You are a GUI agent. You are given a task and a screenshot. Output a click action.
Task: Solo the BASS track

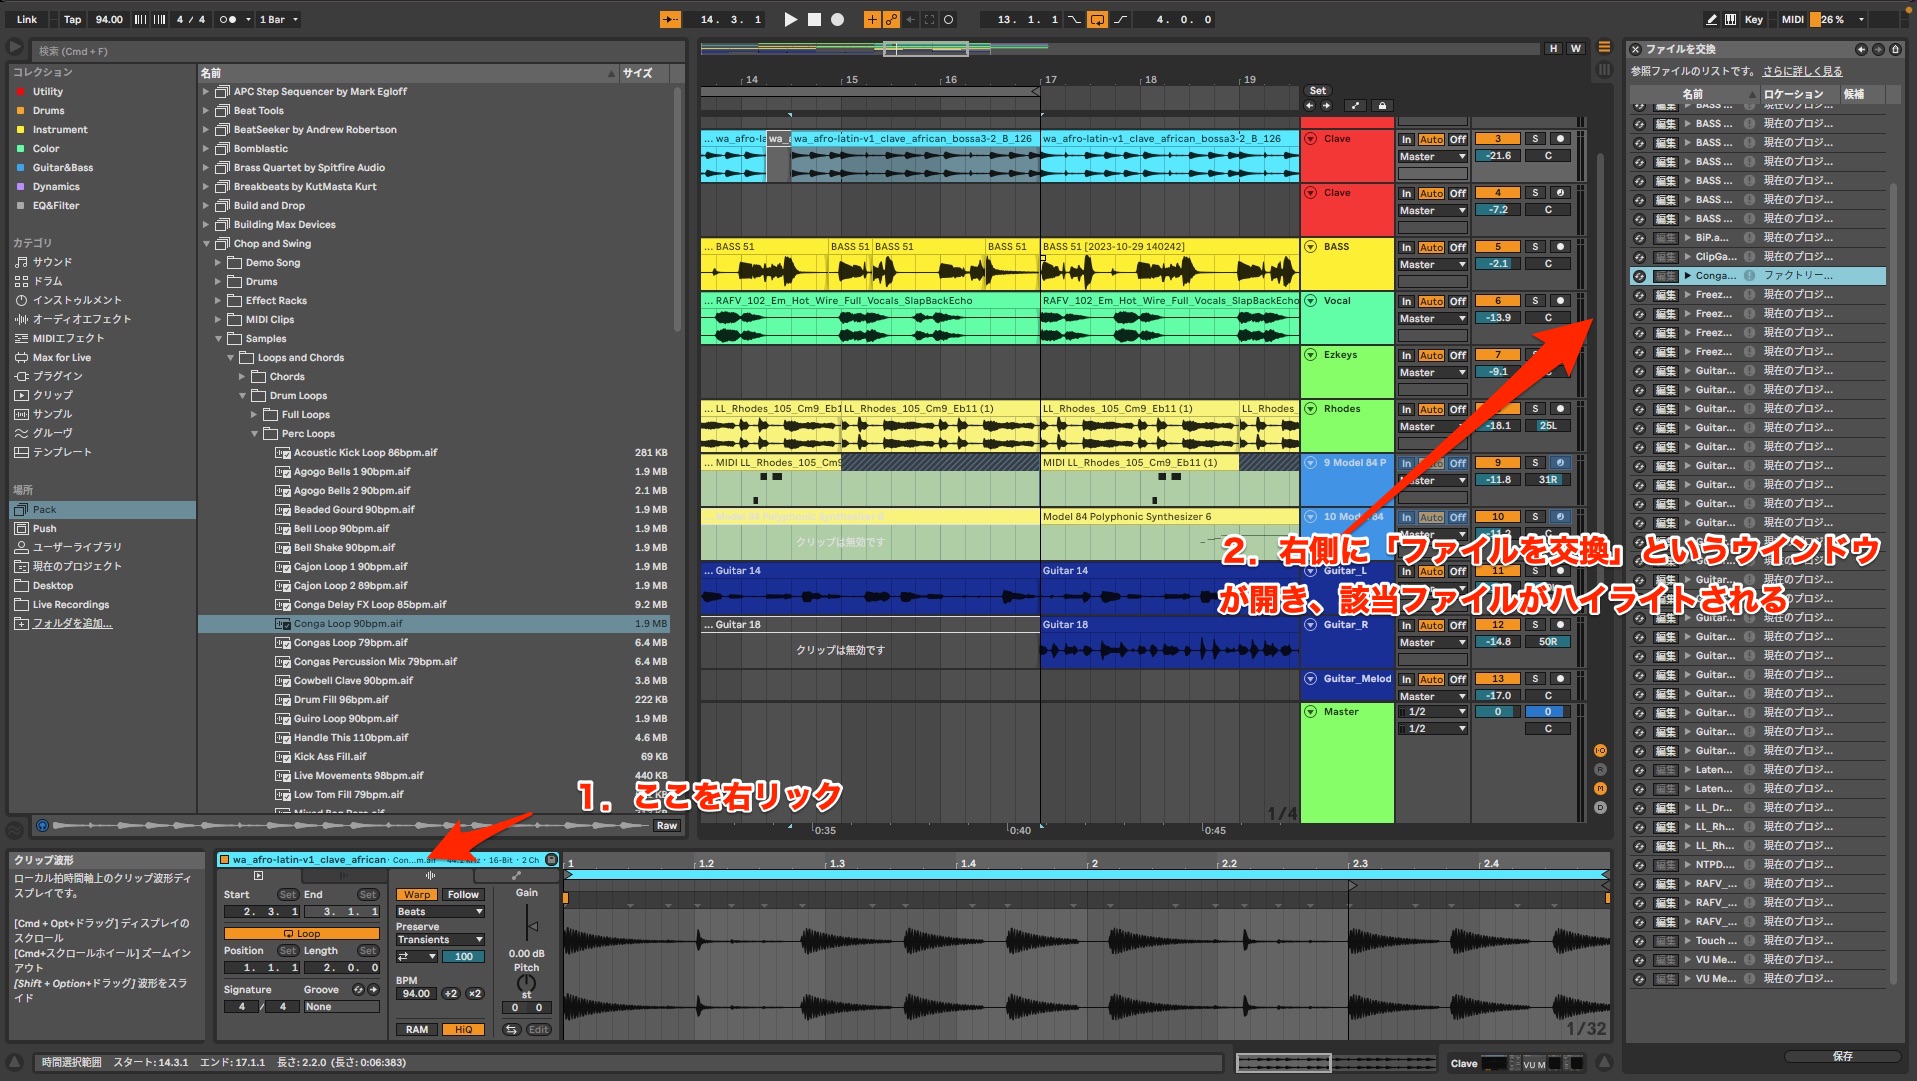point(1535,247)
